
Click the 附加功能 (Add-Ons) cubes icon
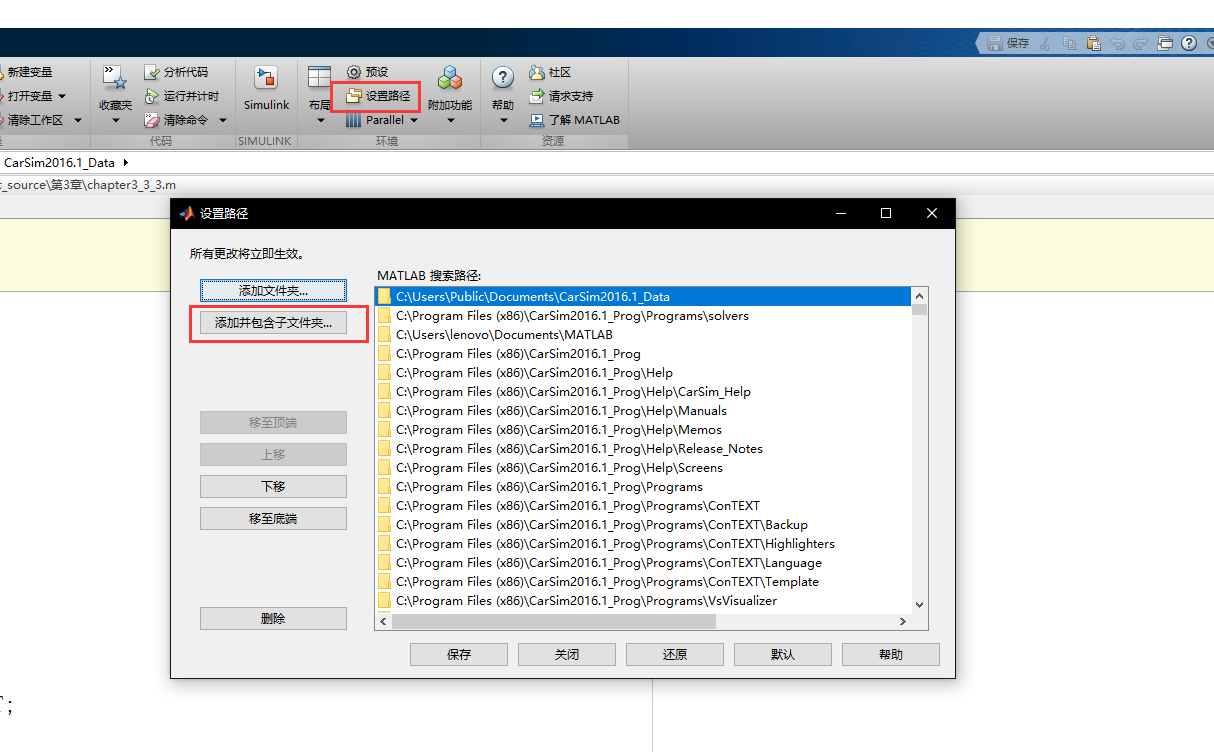coord(450,79)
